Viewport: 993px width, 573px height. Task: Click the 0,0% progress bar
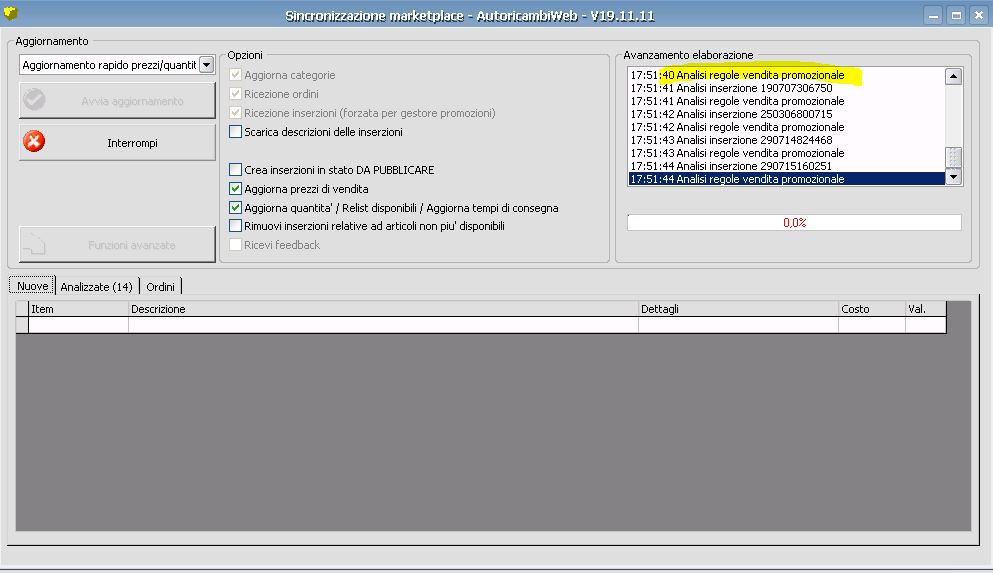click(794, 222)
